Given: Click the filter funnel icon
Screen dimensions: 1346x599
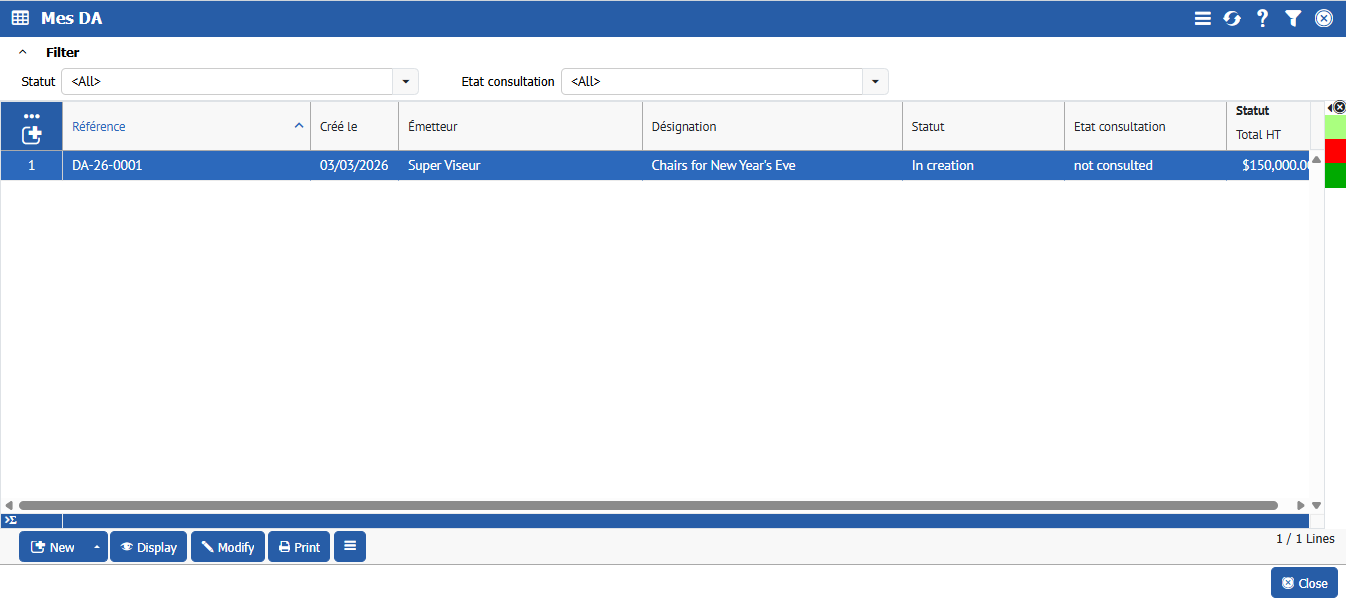Looking at the screenshot, I should 1293,18.
